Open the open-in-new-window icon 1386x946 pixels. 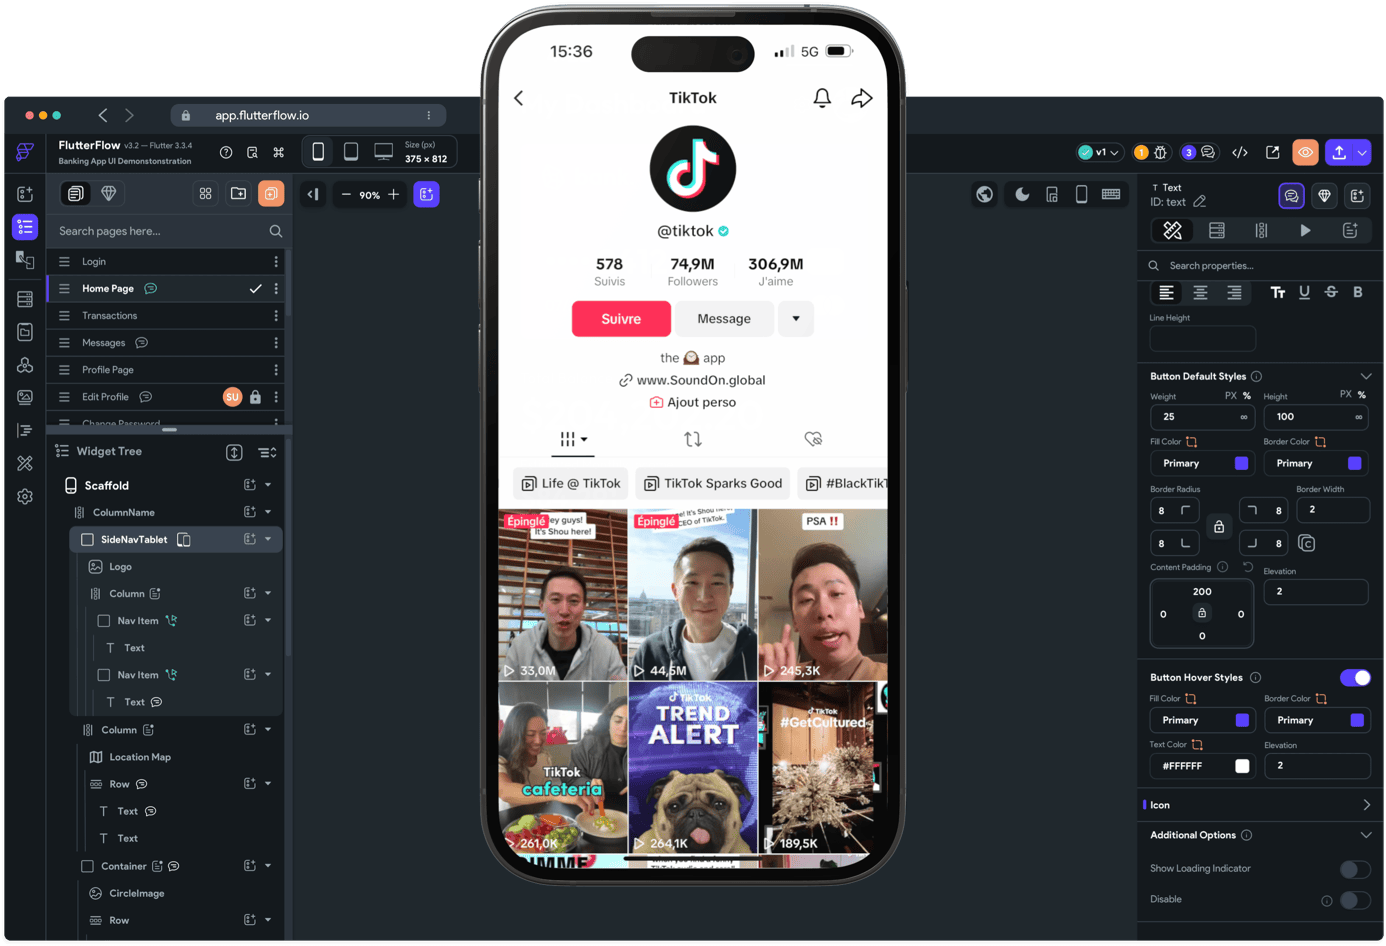[x=1272, y=152]
